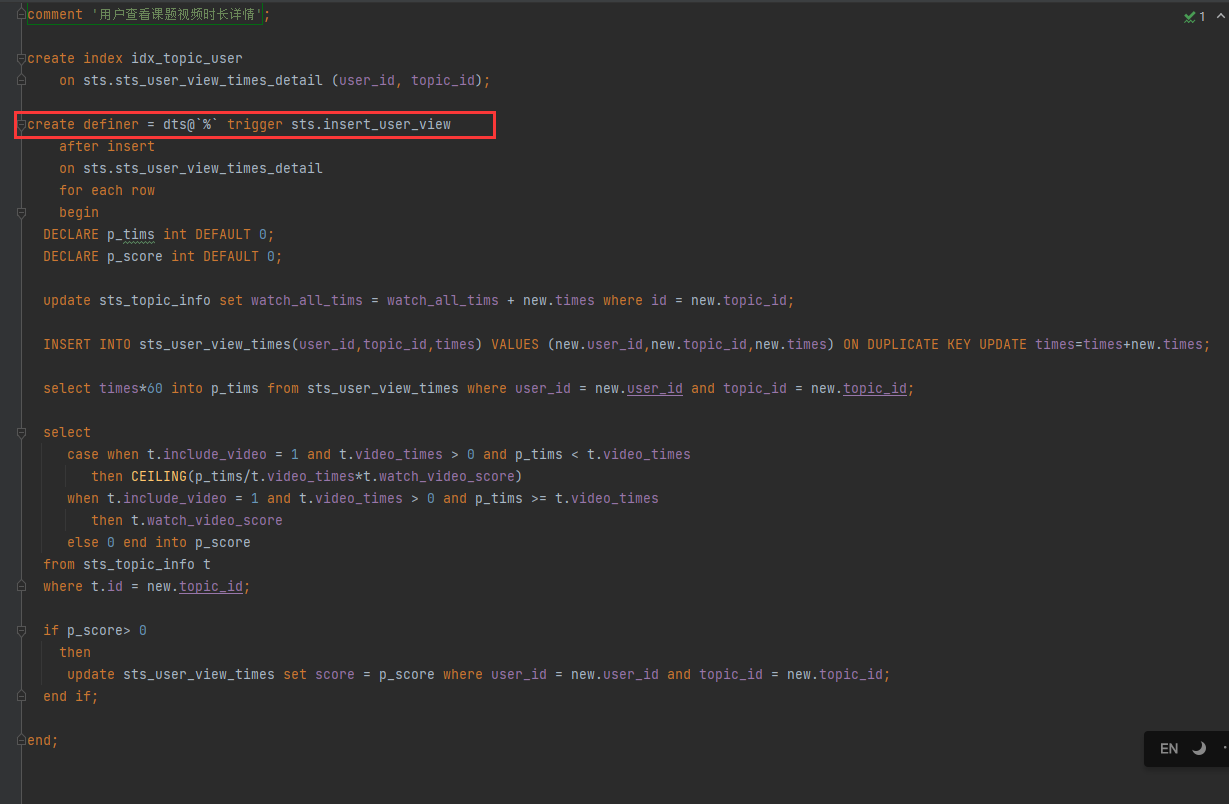The height and width of the screenshot is (804, 1229).
Task: Collapse the select case statement fold
Action: tap(21, 432)
